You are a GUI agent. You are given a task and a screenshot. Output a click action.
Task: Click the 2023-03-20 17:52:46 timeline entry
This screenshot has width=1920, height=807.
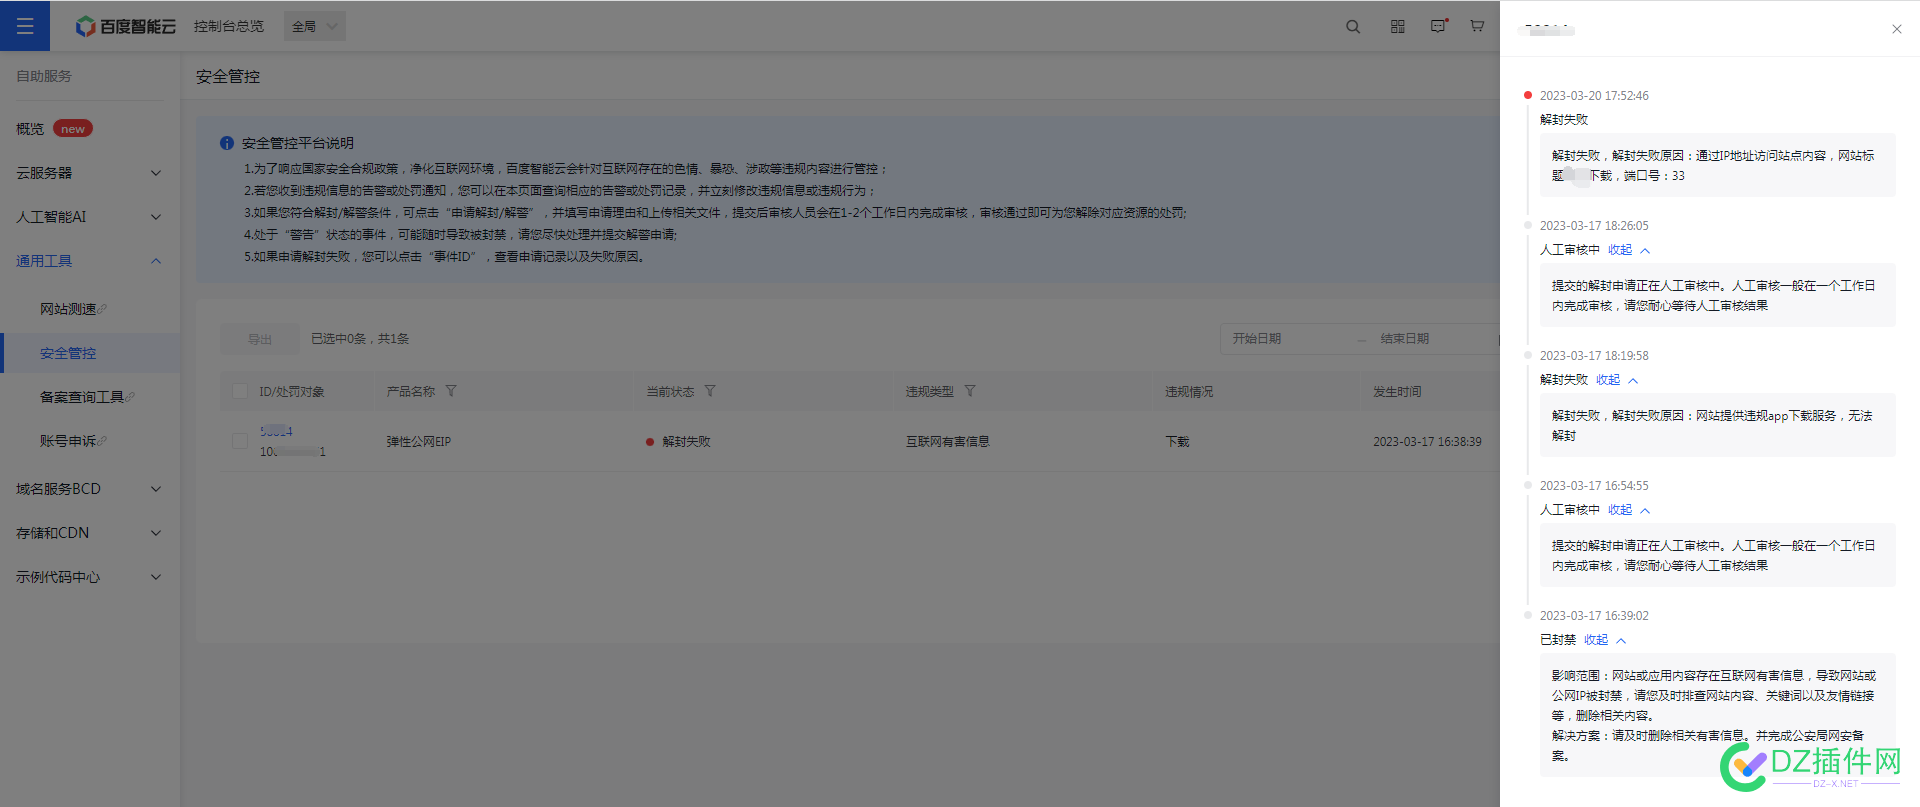click(1594, 96)
